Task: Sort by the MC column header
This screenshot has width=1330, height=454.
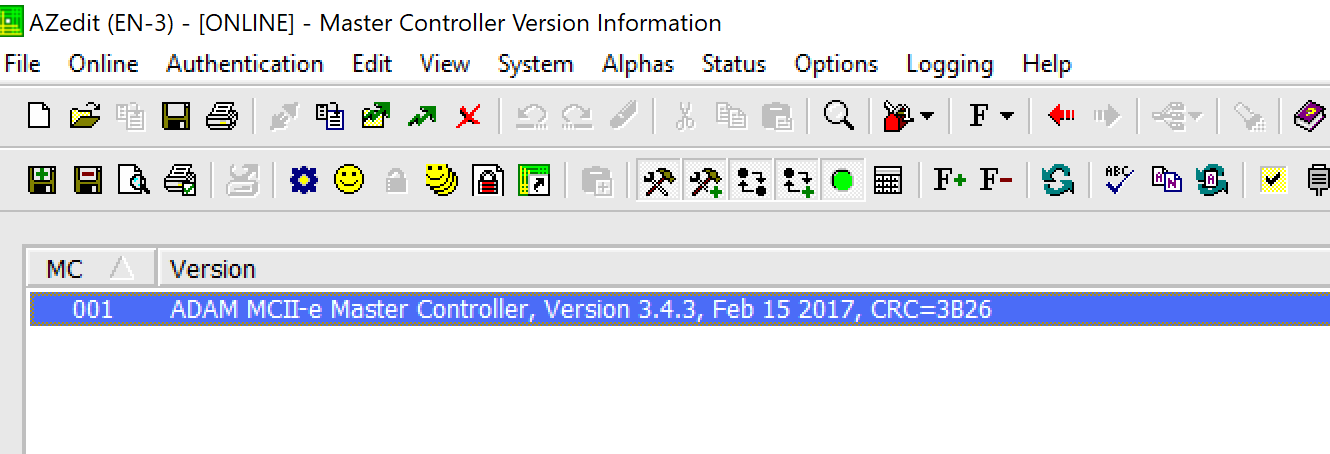Action: [90, 269]
